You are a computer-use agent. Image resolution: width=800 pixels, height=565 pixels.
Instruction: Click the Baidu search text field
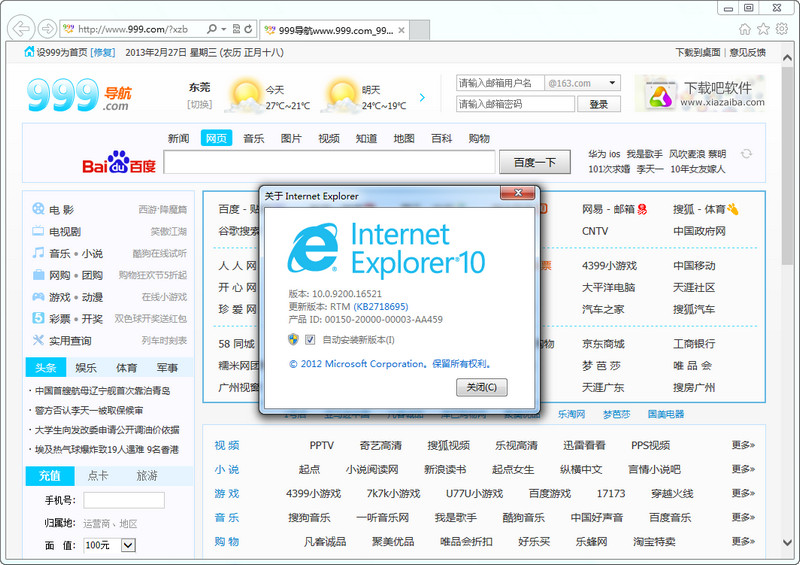pos(330,162)
